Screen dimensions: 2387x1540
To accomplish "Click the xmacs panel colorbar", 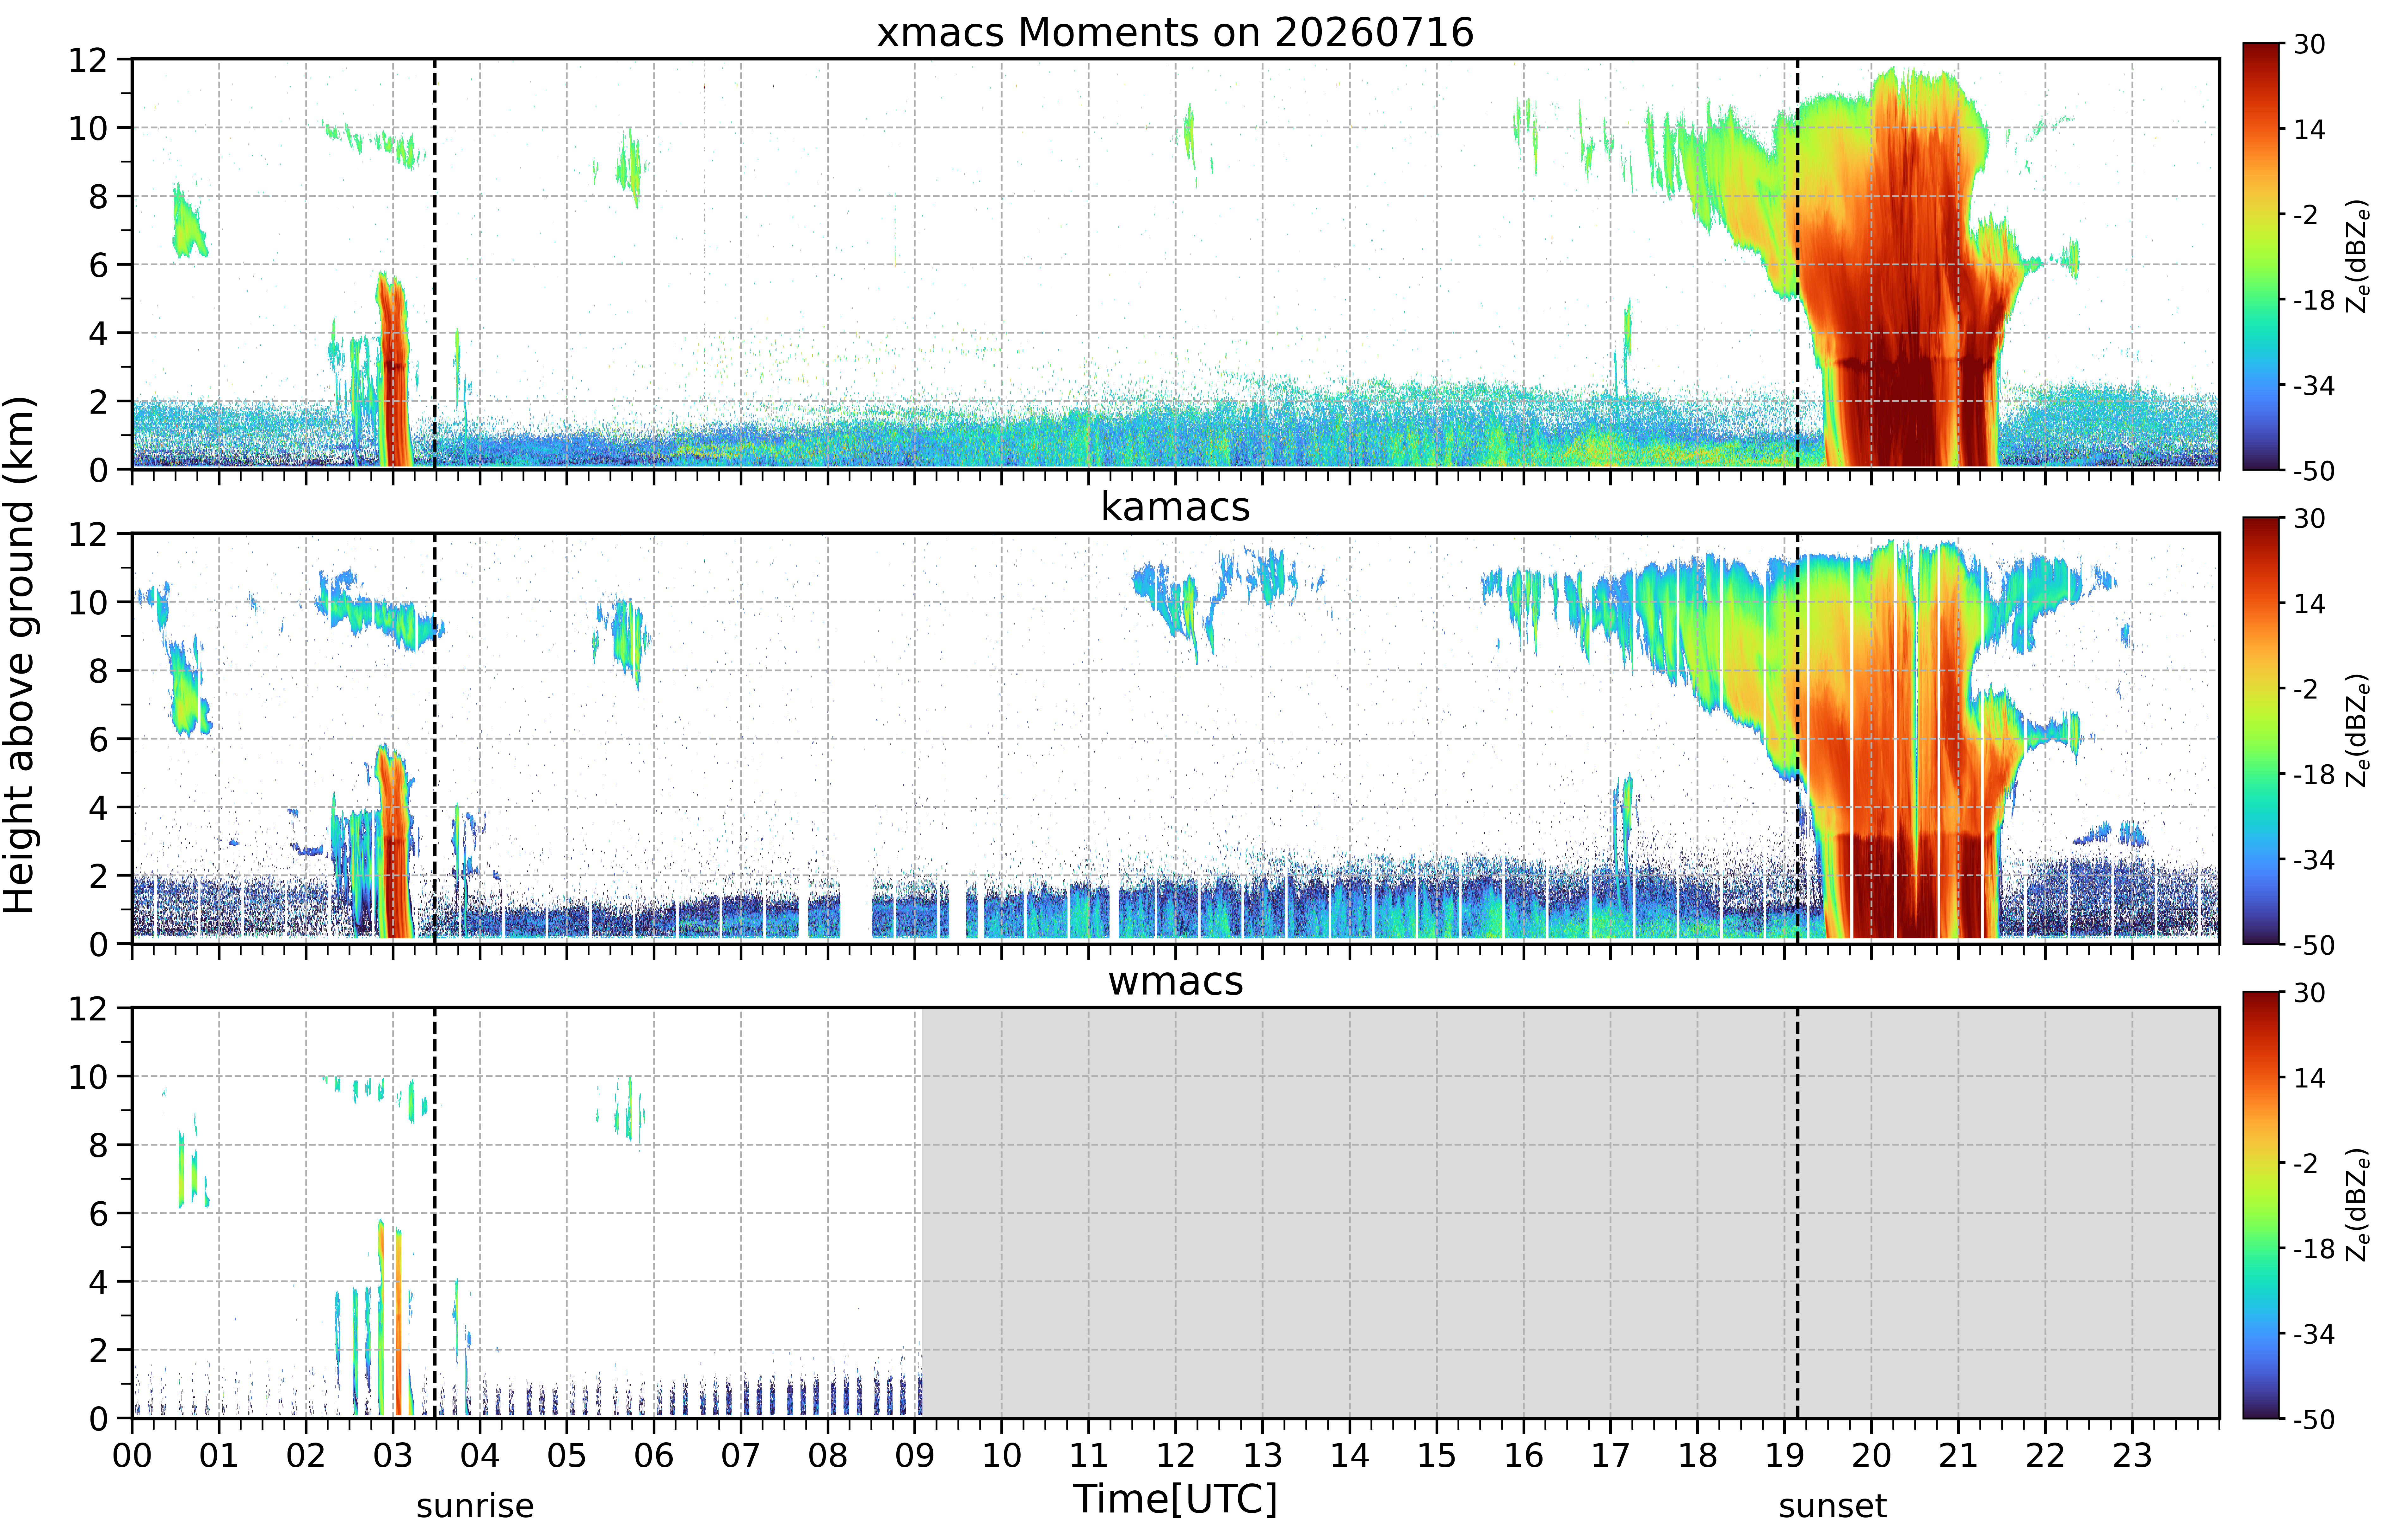I will click(x=2261, y=256).
